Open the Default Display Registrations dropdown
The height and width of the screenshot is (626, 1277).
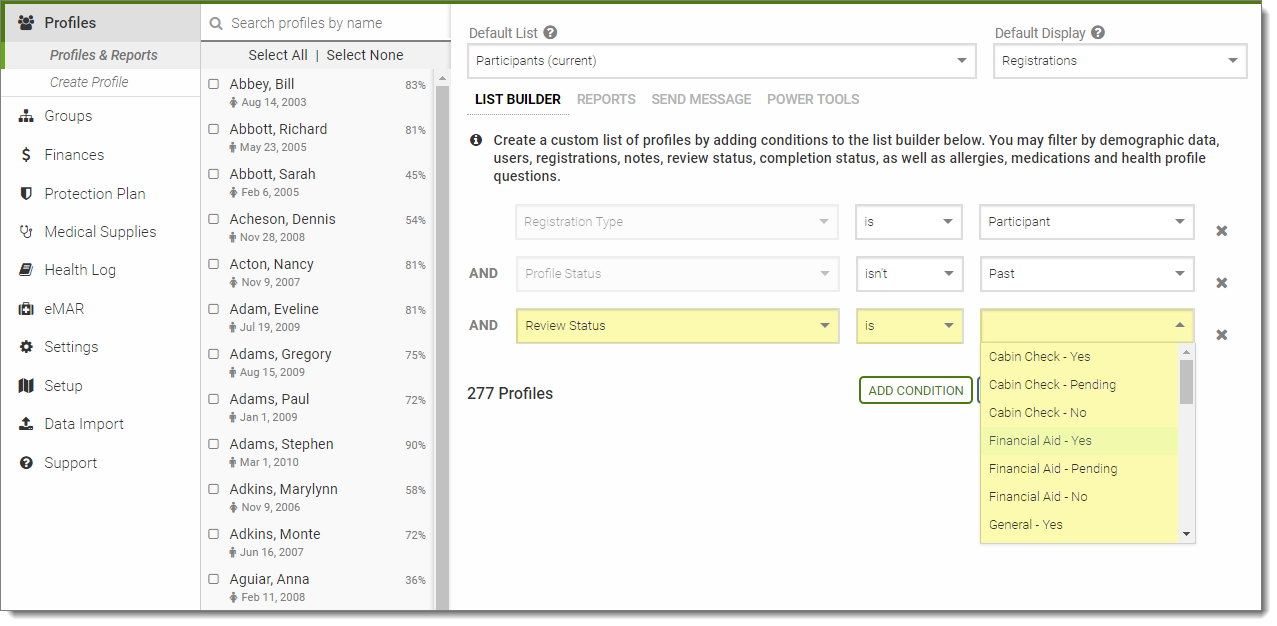[1120, 61]
